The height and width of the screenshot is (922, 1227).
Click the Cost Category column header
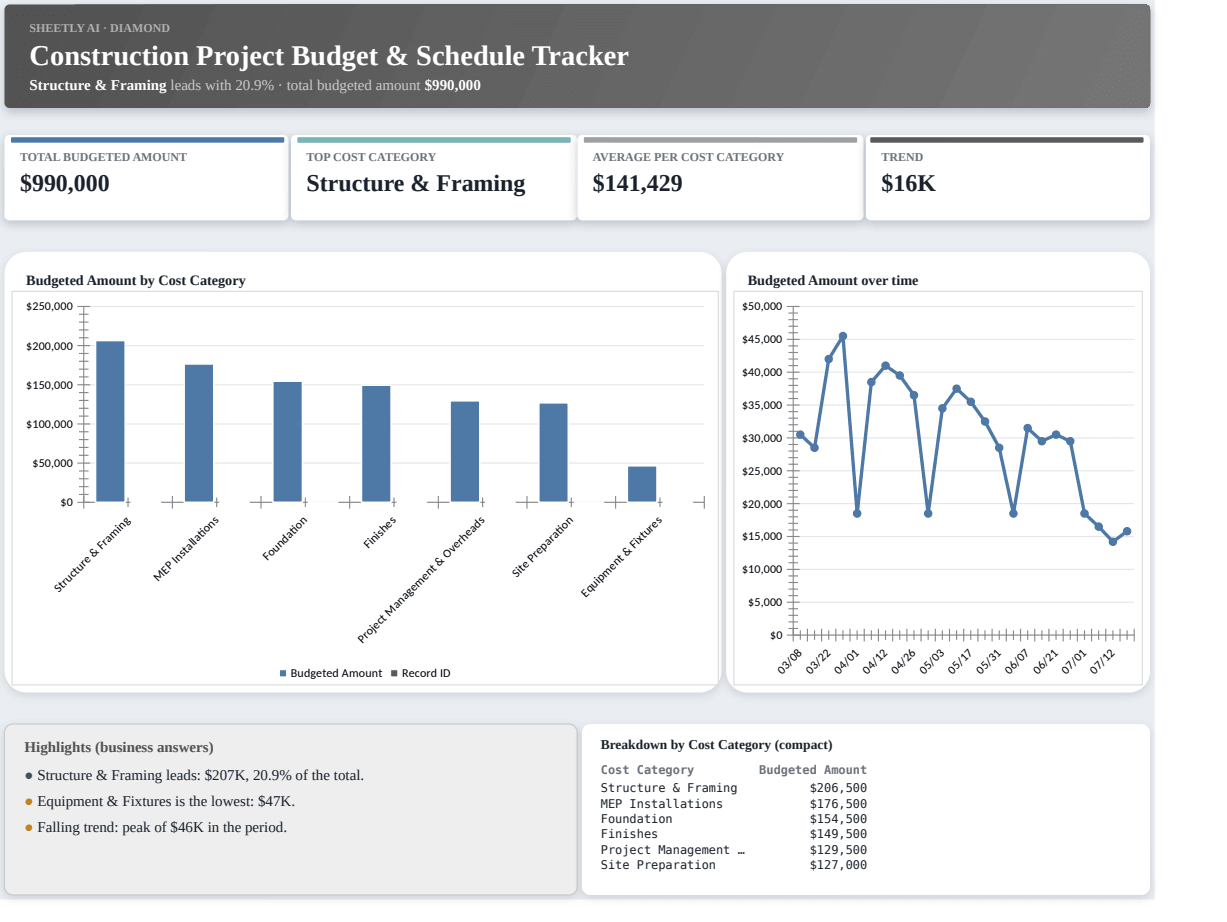coord(647,770)
